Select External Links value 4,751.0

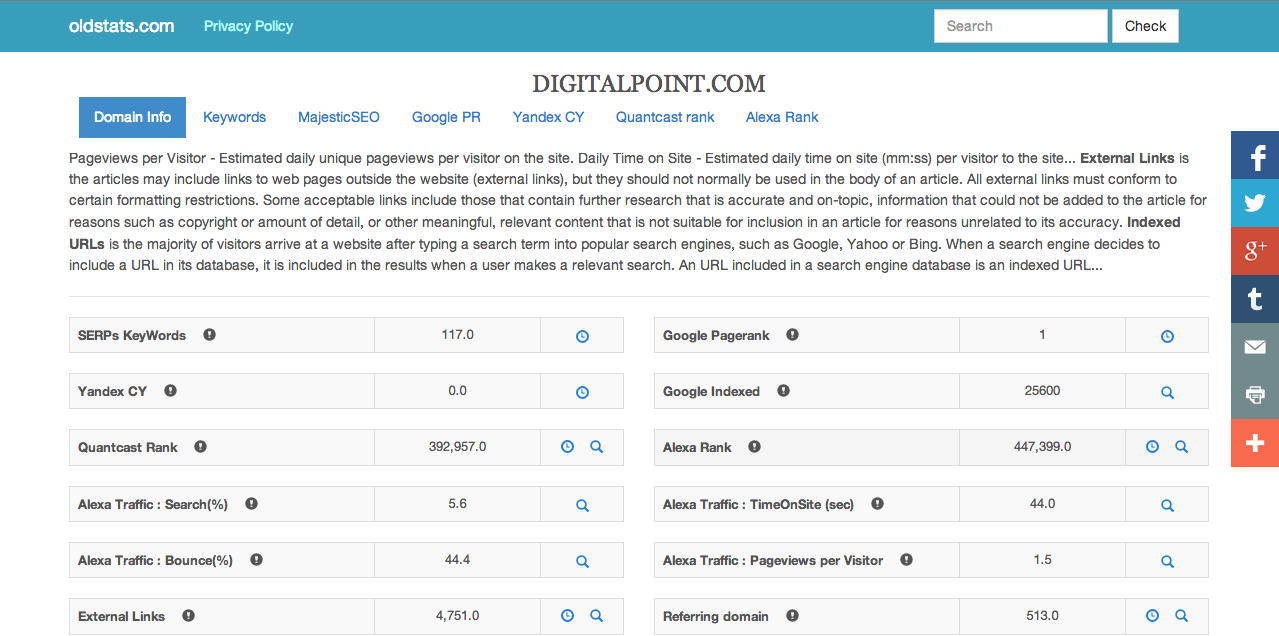457,616
